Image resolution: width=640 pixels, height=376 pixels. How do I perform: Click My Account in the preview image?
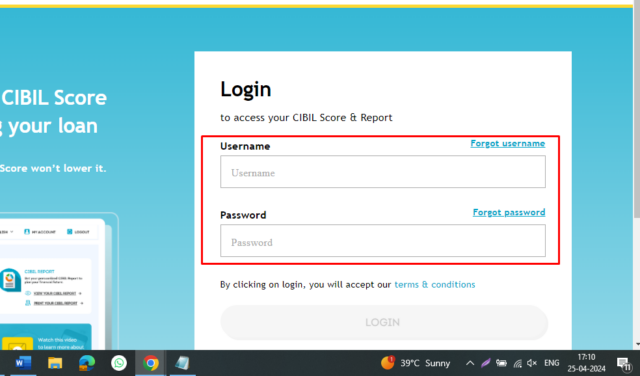point(40,232)
